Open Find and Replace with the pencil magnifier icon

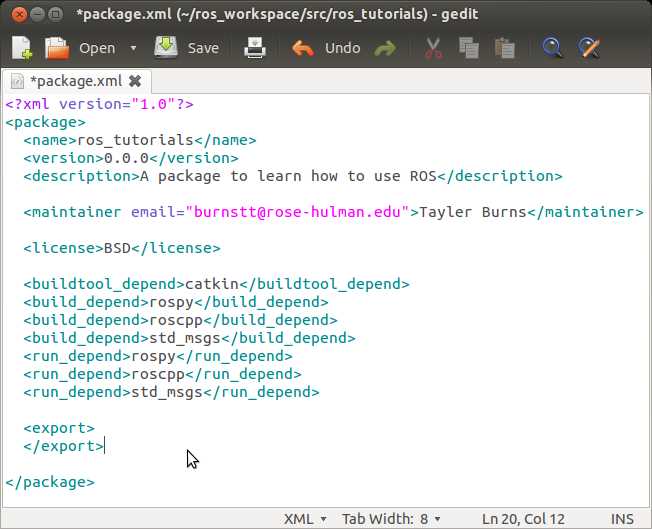point(589,48)
